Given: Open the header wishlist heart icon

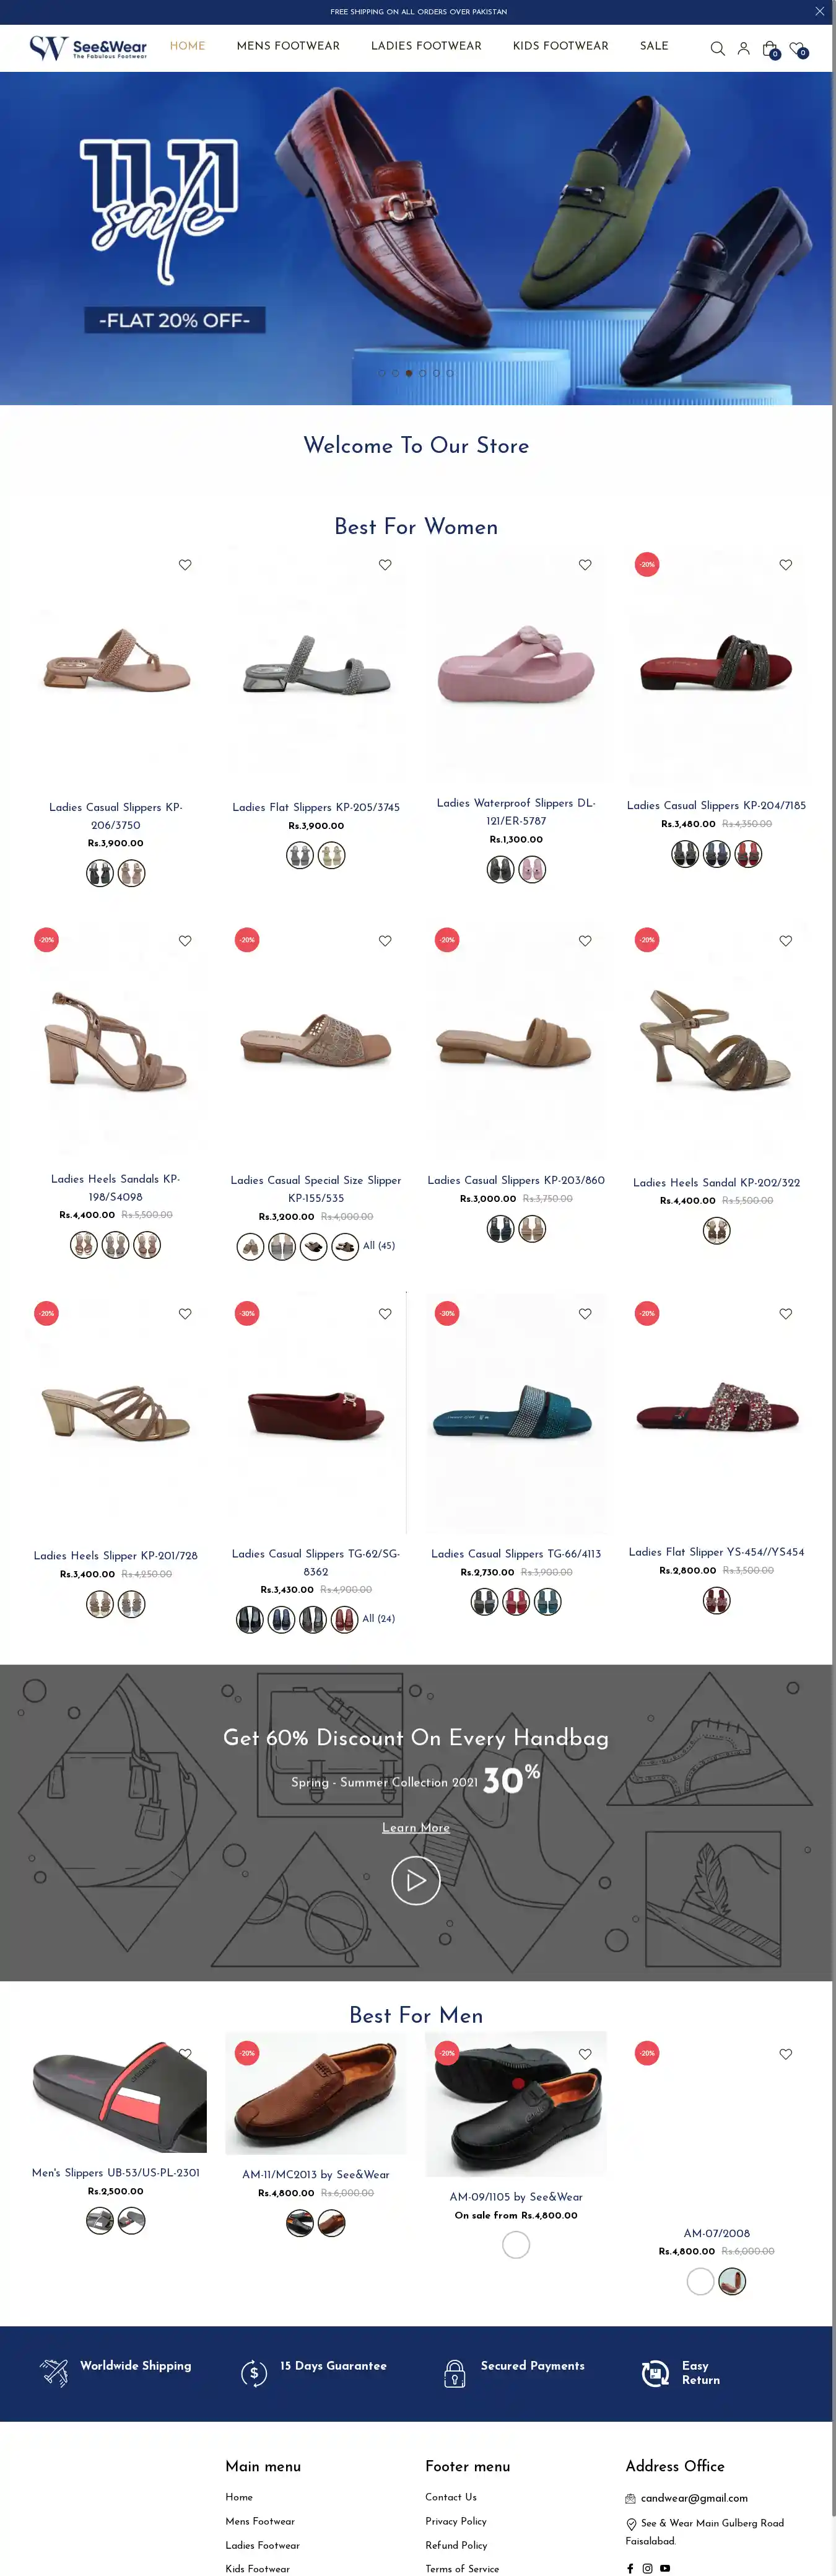Looking at the screenshot, I should (x=797, y=49).
